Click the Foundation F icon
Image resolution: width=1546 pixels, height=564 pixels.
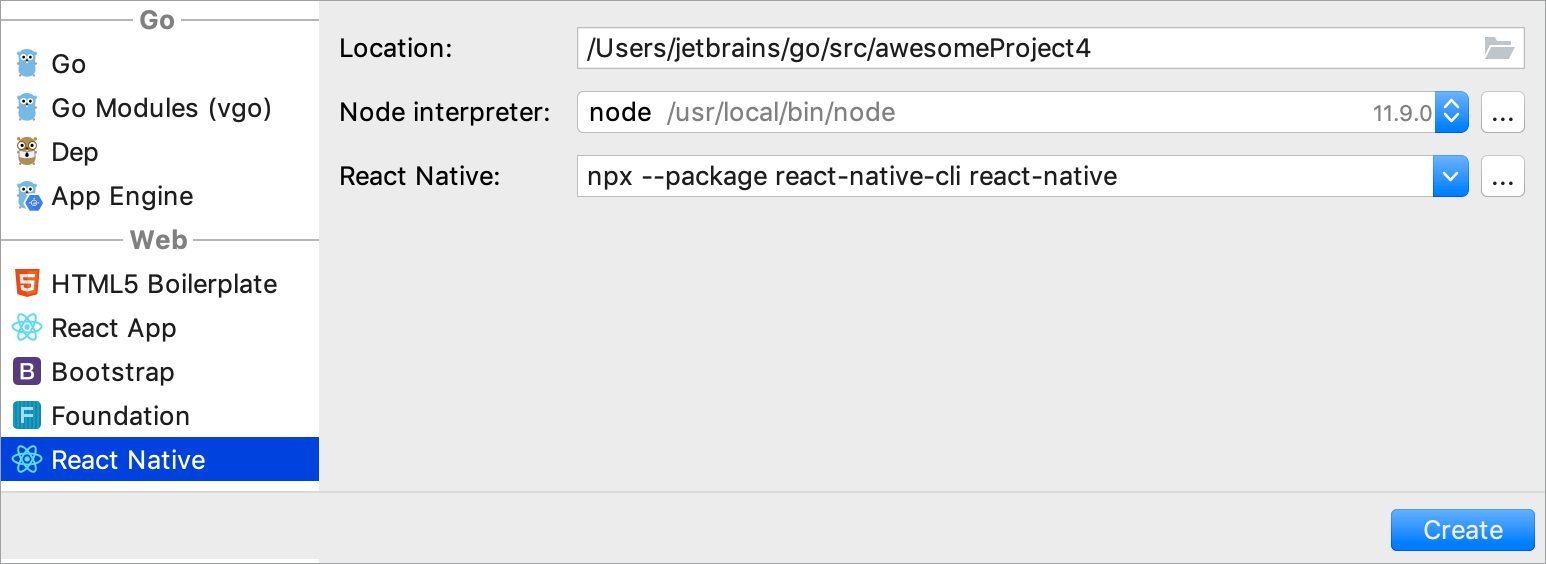point(27,416)
